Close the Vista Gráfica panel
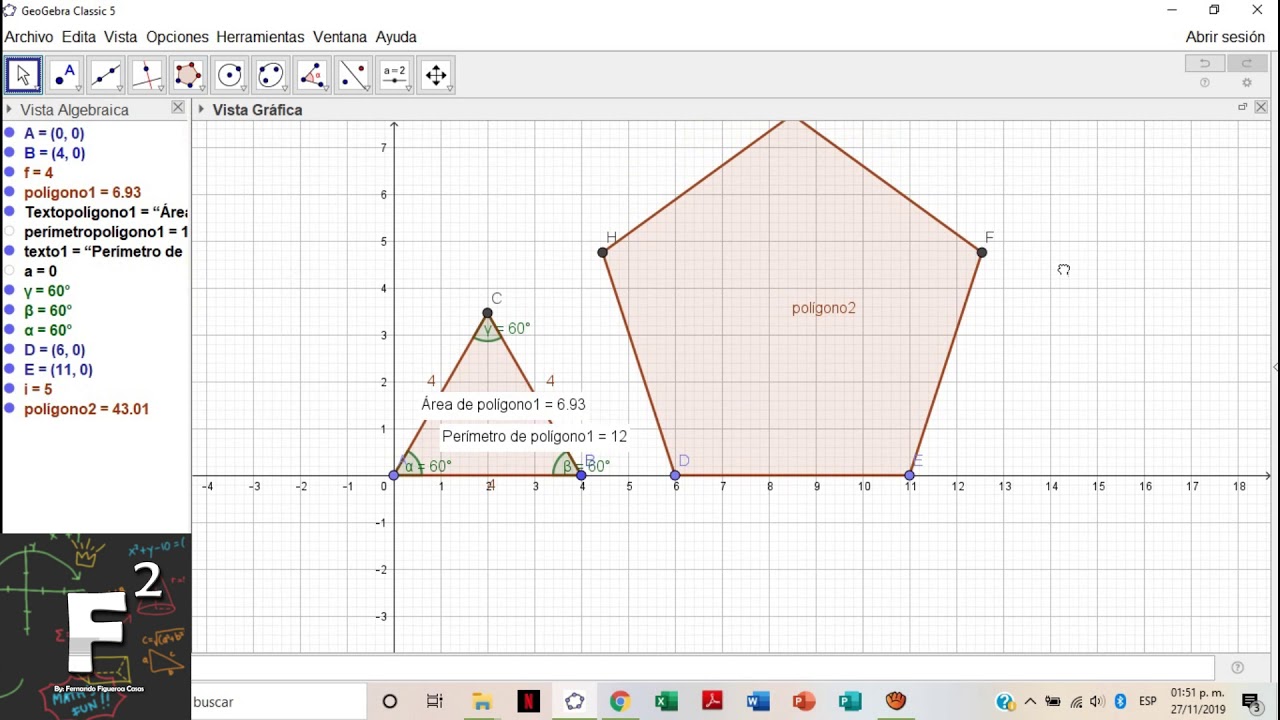Viewport: 1280px width, 720px height. coord(1261,107)
